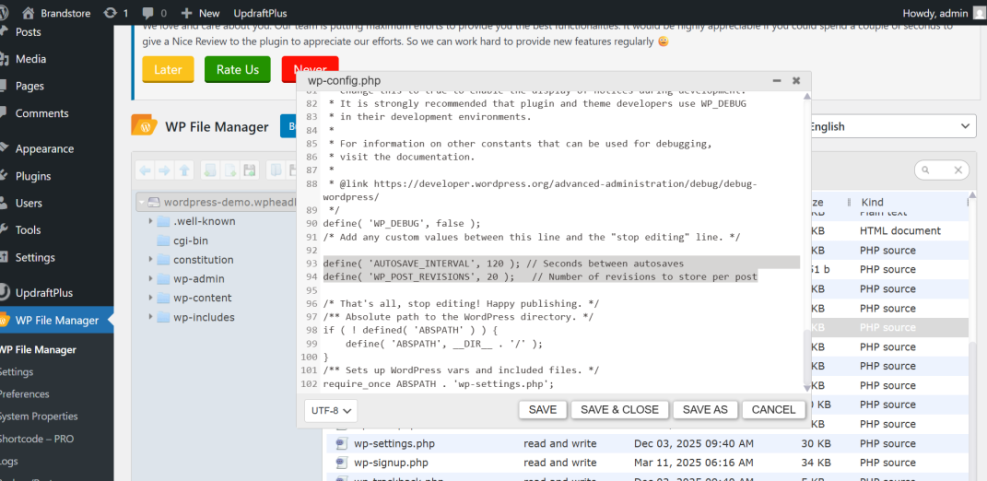Open the Plugins sidebar menu
Image resolution: width=987 pixels, height=481 pixels.
click(x=33, y=176)
